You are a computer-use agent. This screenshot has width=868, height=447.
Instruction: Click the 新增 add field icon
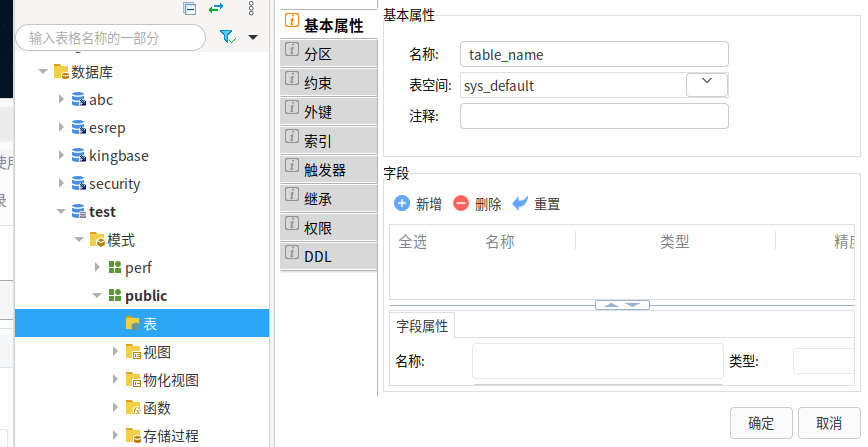(402, 203)
